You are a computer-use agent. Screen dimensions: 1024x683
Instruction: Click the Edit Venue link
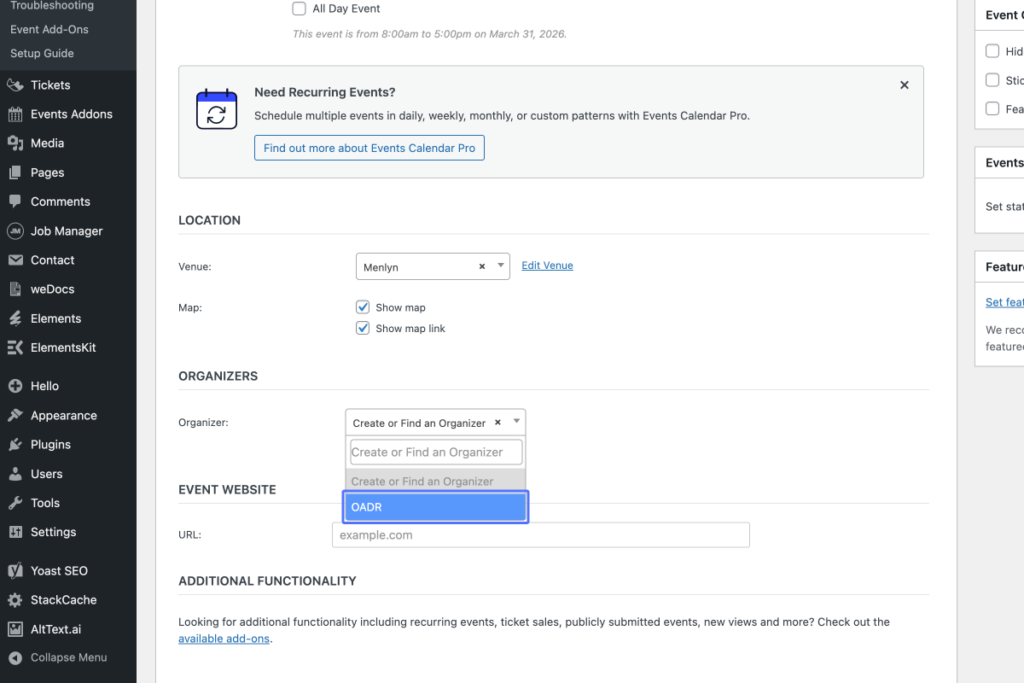pos(547,266)
